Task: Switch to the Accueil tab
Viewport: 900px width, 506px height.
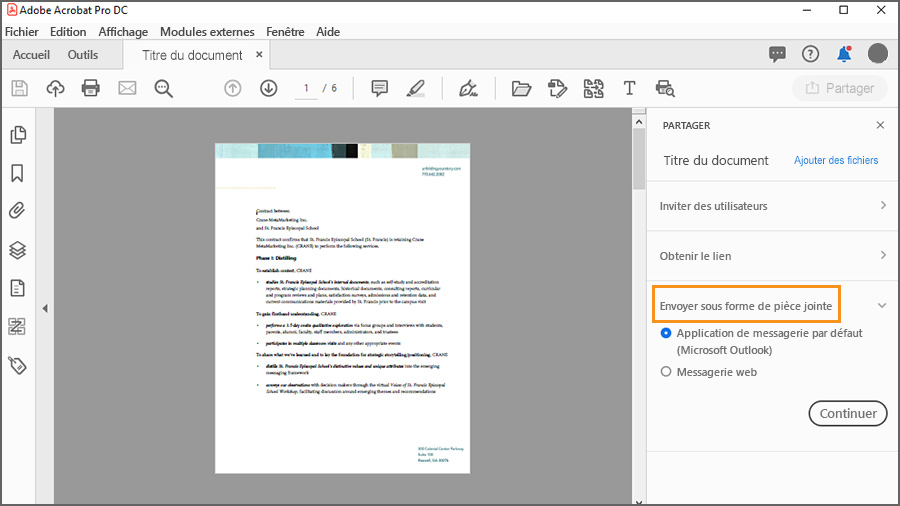Action: 31,55
